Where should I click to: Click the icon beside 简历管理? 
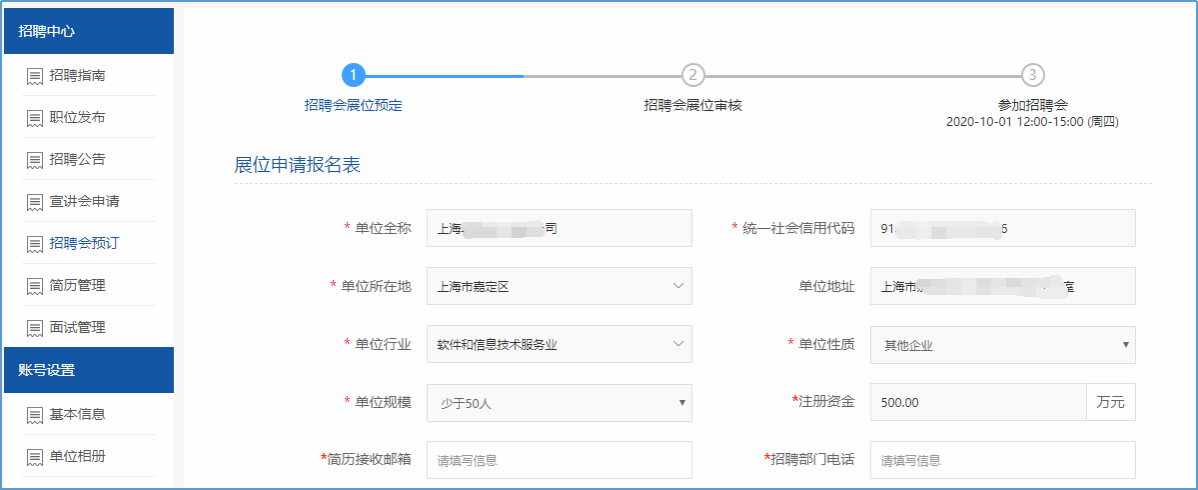pyautogui.click(x=34, y=286)
